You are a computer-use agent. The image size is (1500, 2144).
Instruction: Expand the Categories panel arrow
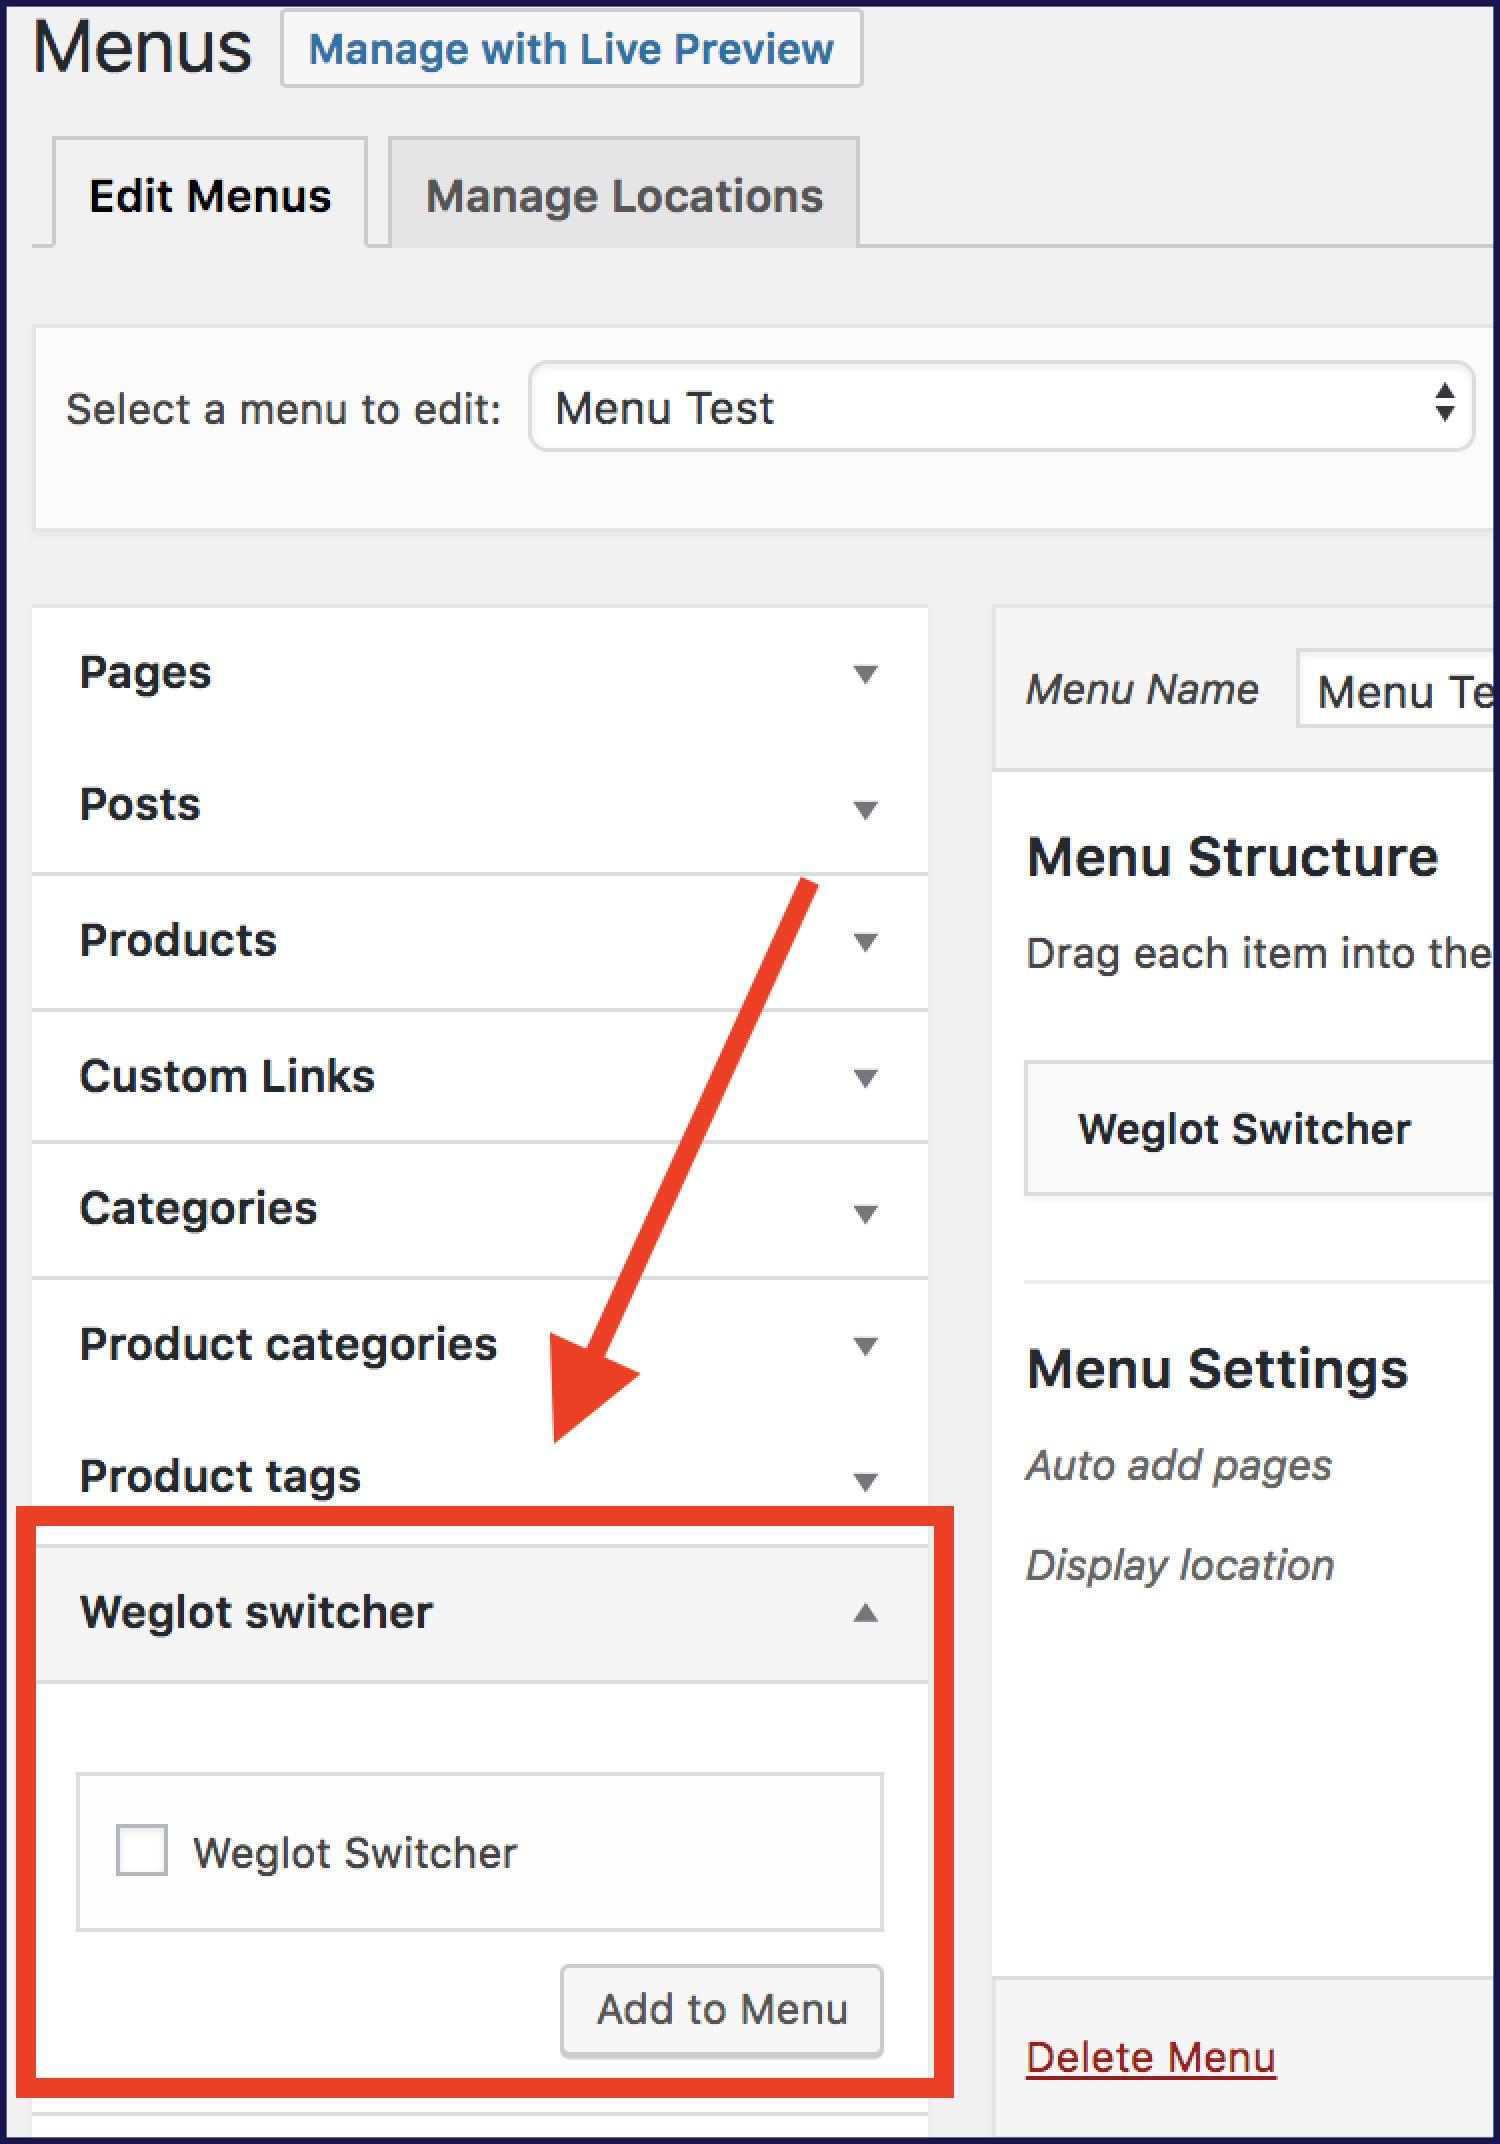click(866, 1214)
